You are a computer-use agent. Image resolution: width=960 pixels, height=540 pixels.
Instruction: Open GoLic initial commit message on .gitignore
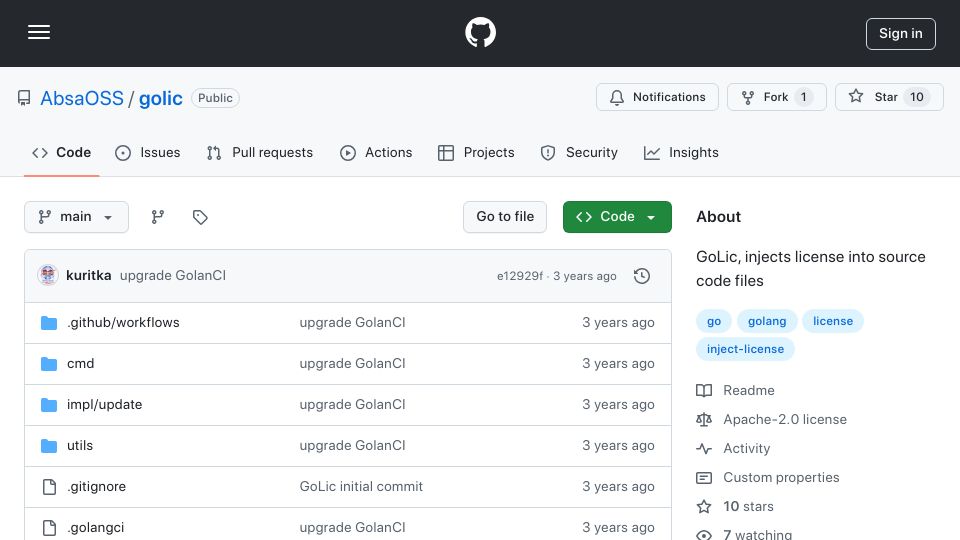pyautogui.click(x=361, y=487)
